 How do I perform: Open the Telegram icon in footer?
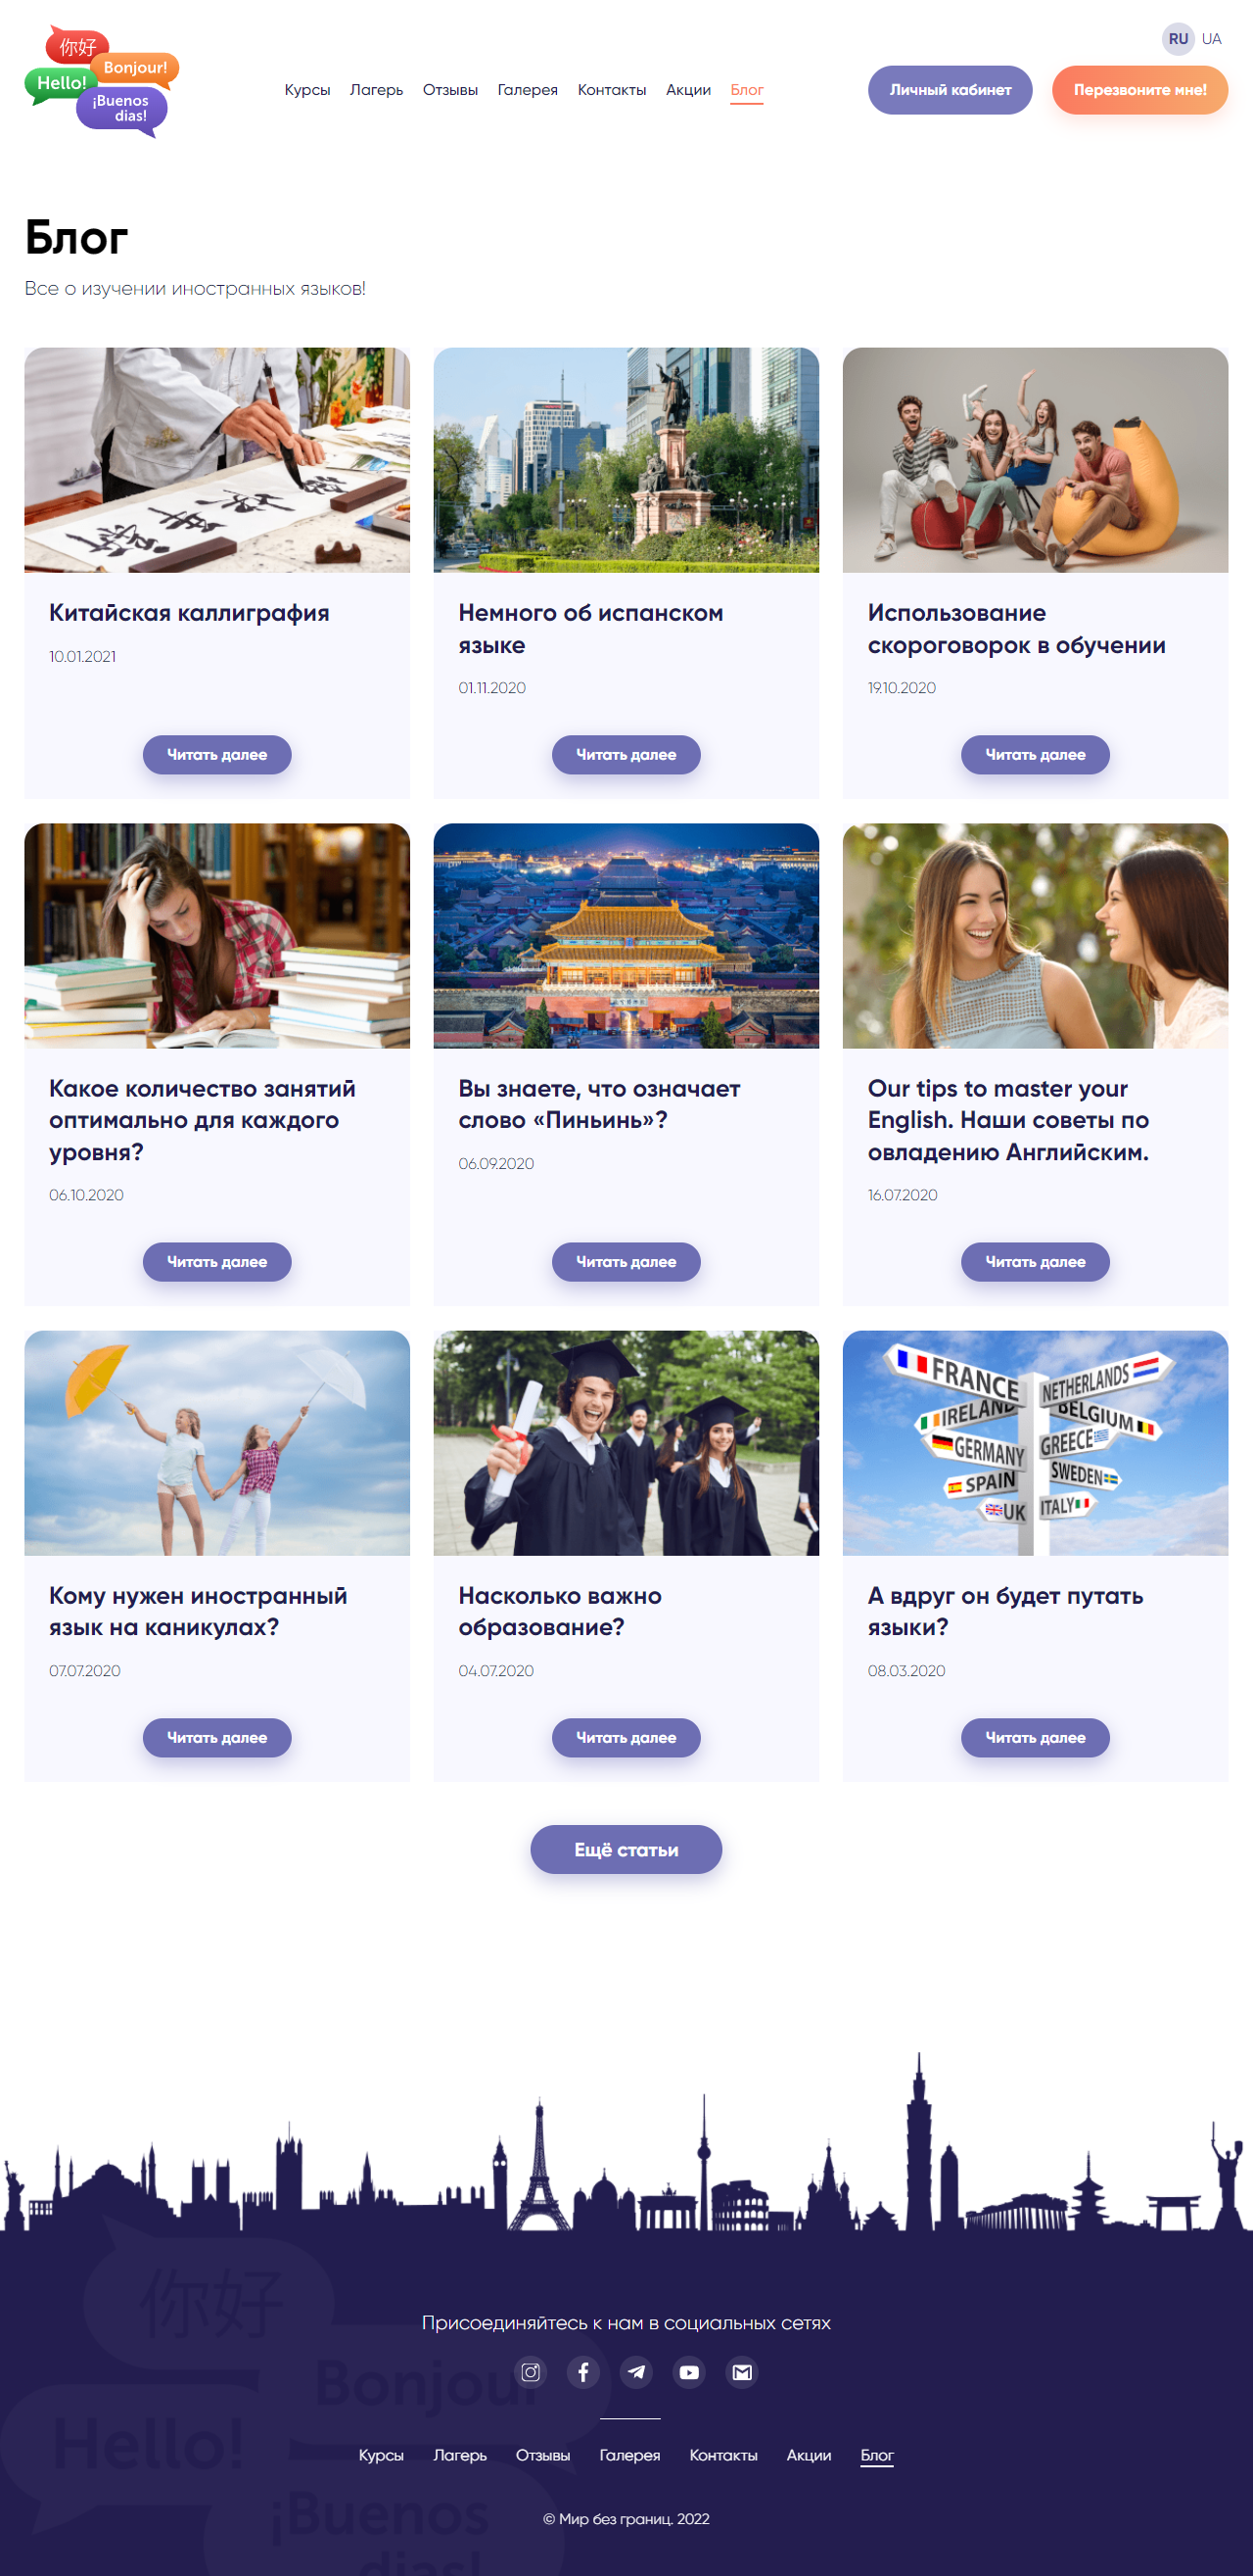coord(637,2372)
